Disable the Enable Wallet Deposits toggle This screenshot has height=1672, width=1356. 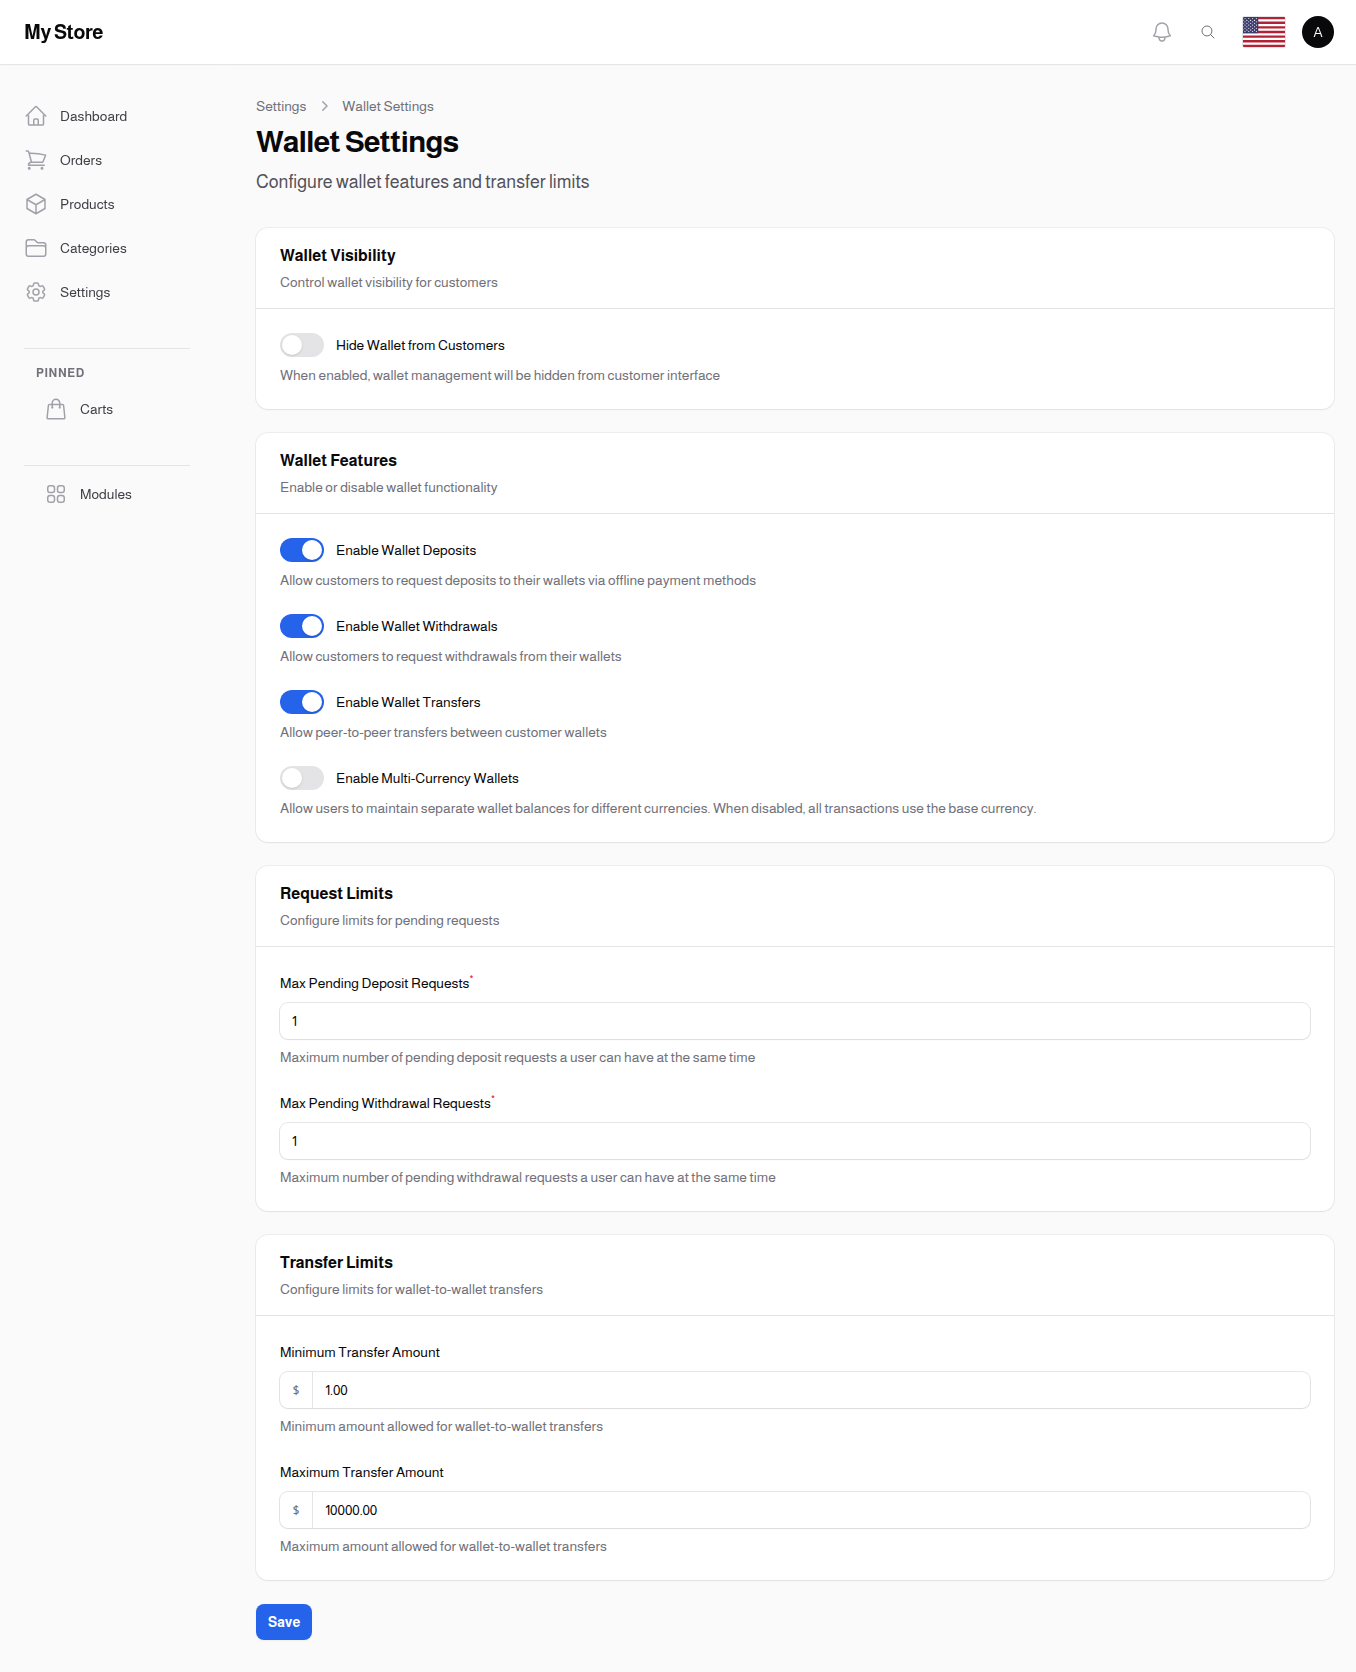pyautogui.click(x=302, y=550)
